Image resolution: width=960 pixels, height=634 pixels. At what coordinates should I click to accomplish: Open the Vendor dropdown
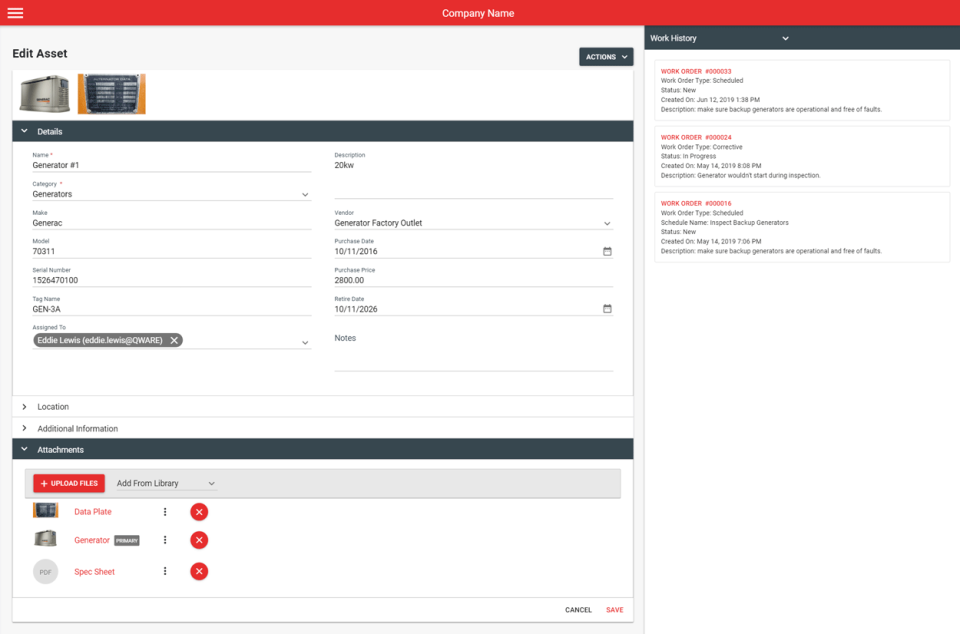coord(607,222)
